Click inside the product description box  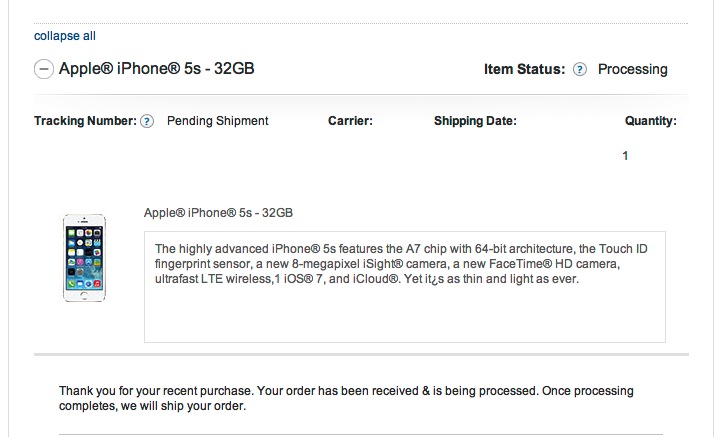click(x=405, y=287)
